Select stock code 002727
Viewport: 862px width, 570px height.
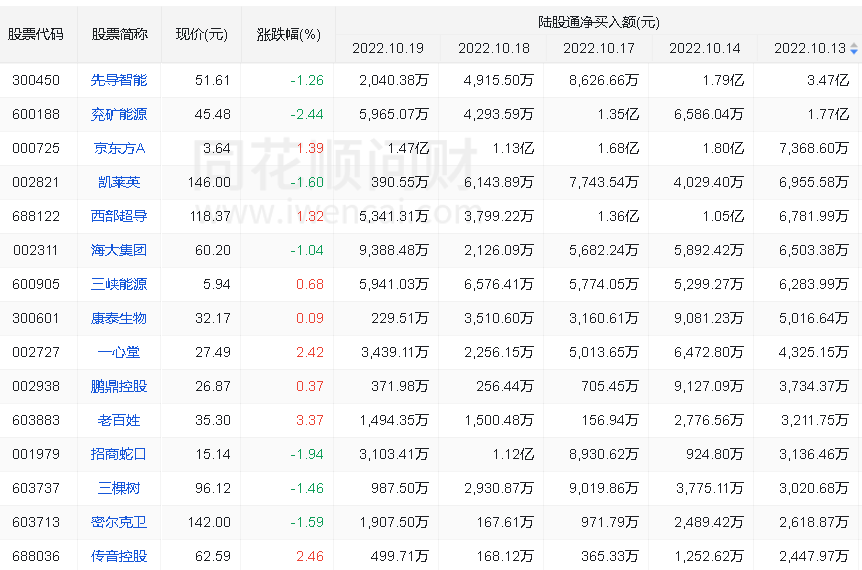tap(36, 352)
